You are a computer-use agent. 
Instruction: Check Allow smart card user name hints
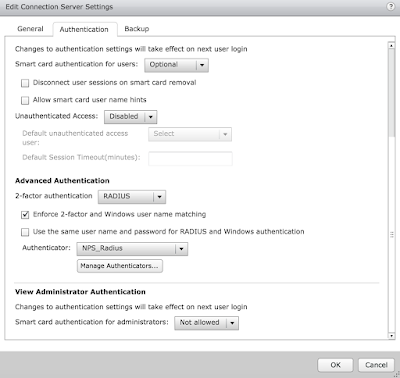point(25,100)
